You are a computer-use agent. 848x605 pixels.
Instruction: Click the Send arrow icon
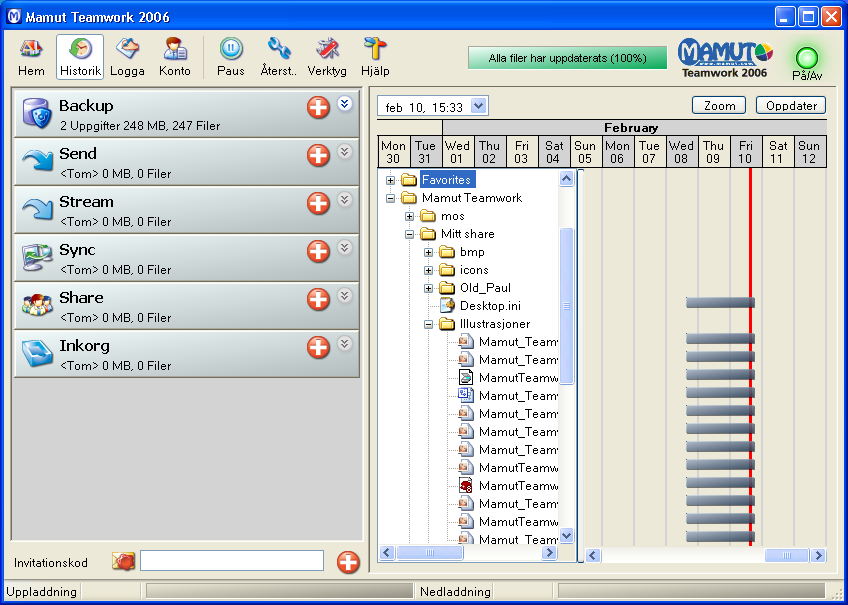(37, 161)
